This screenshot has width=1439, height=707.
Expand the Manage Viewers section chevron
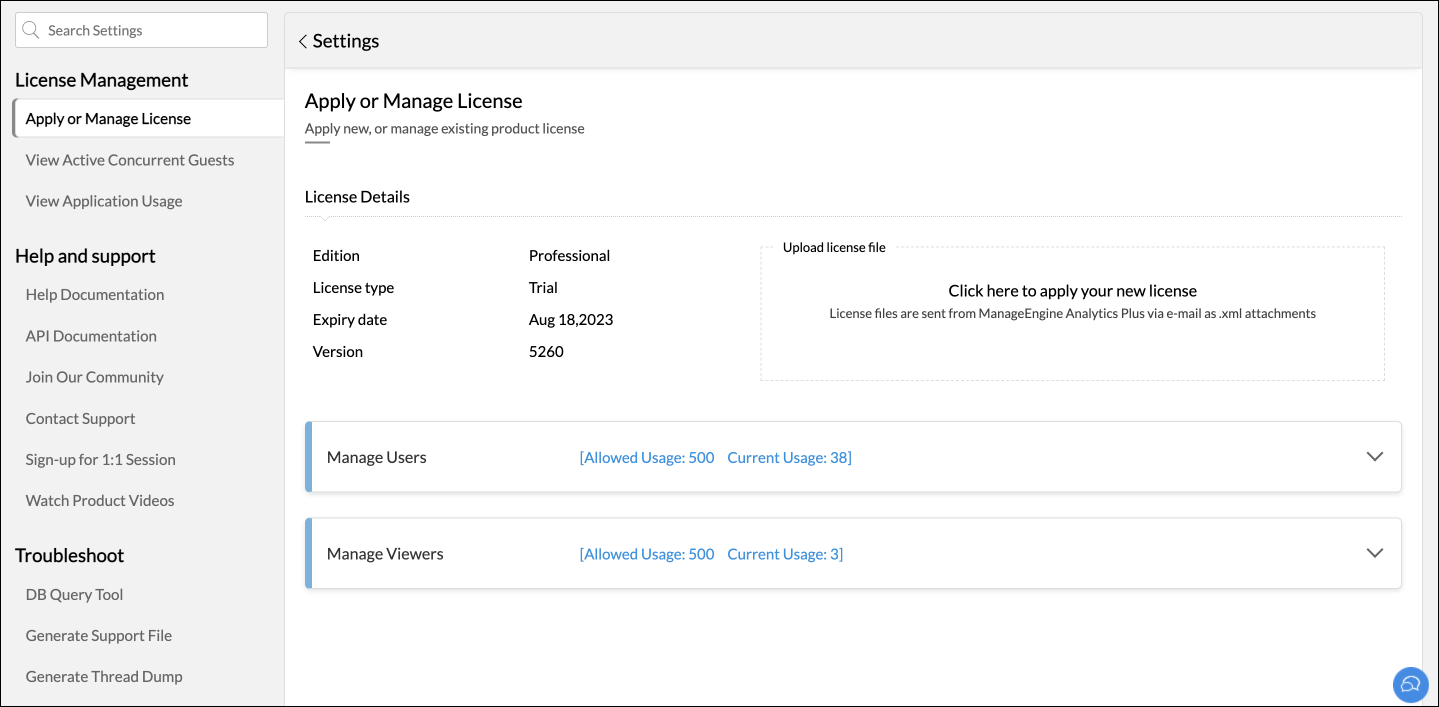[1374, 554]
